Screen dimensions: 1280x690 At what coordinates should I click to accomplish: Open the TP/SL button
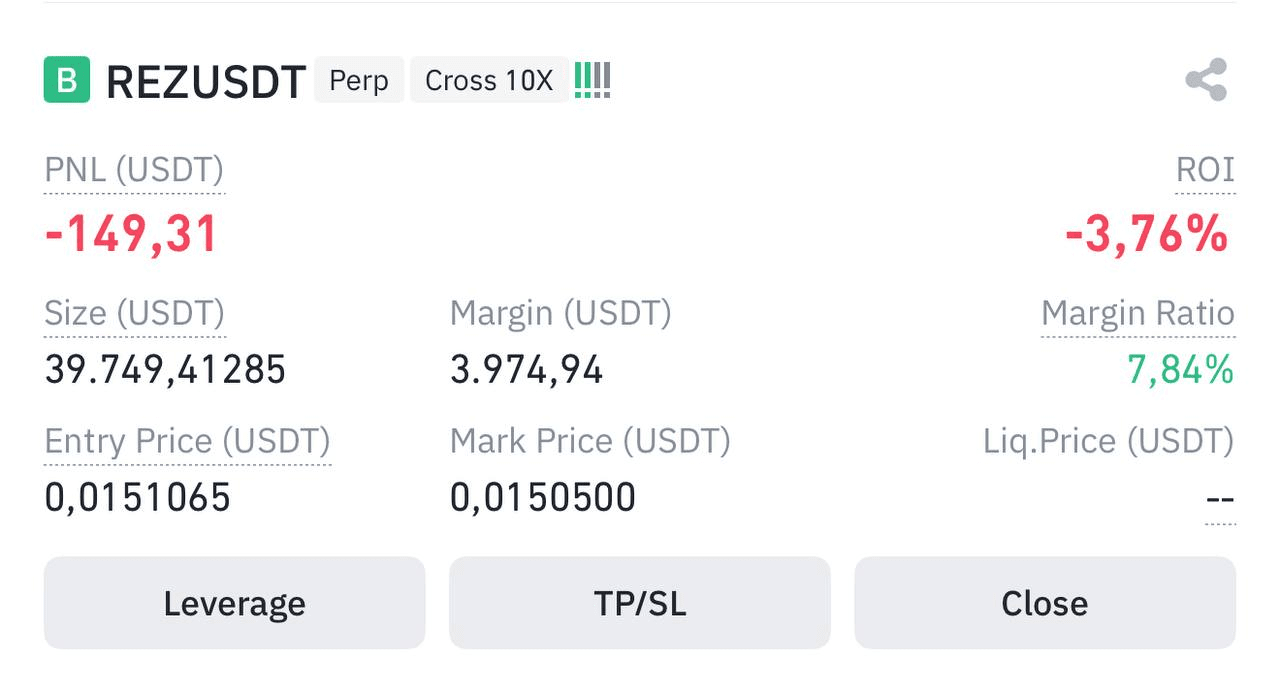click(640, 603)
